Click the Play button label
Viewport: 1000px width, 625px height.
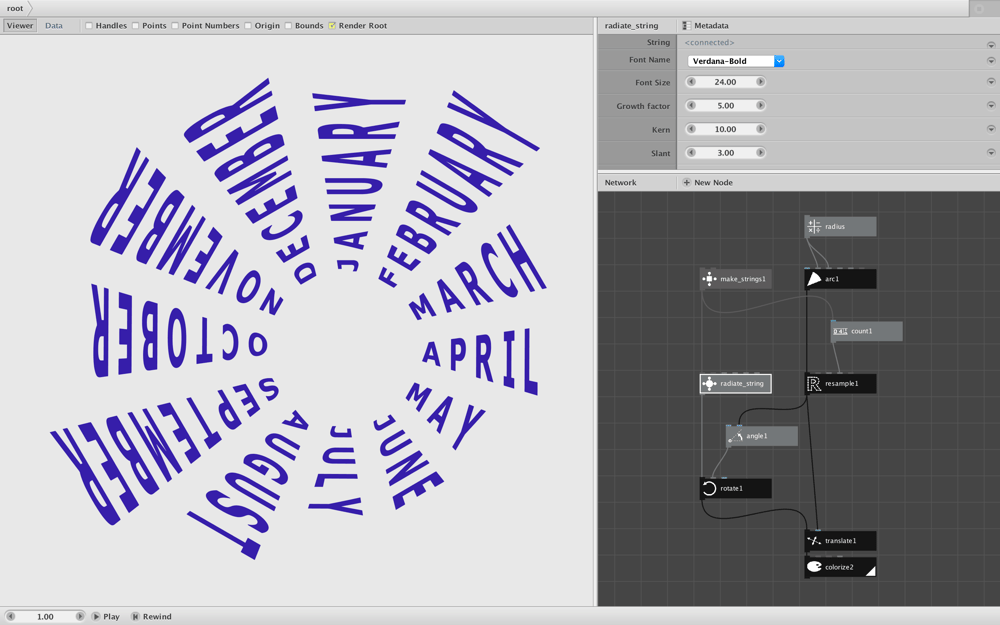click(x=111, y=616)
